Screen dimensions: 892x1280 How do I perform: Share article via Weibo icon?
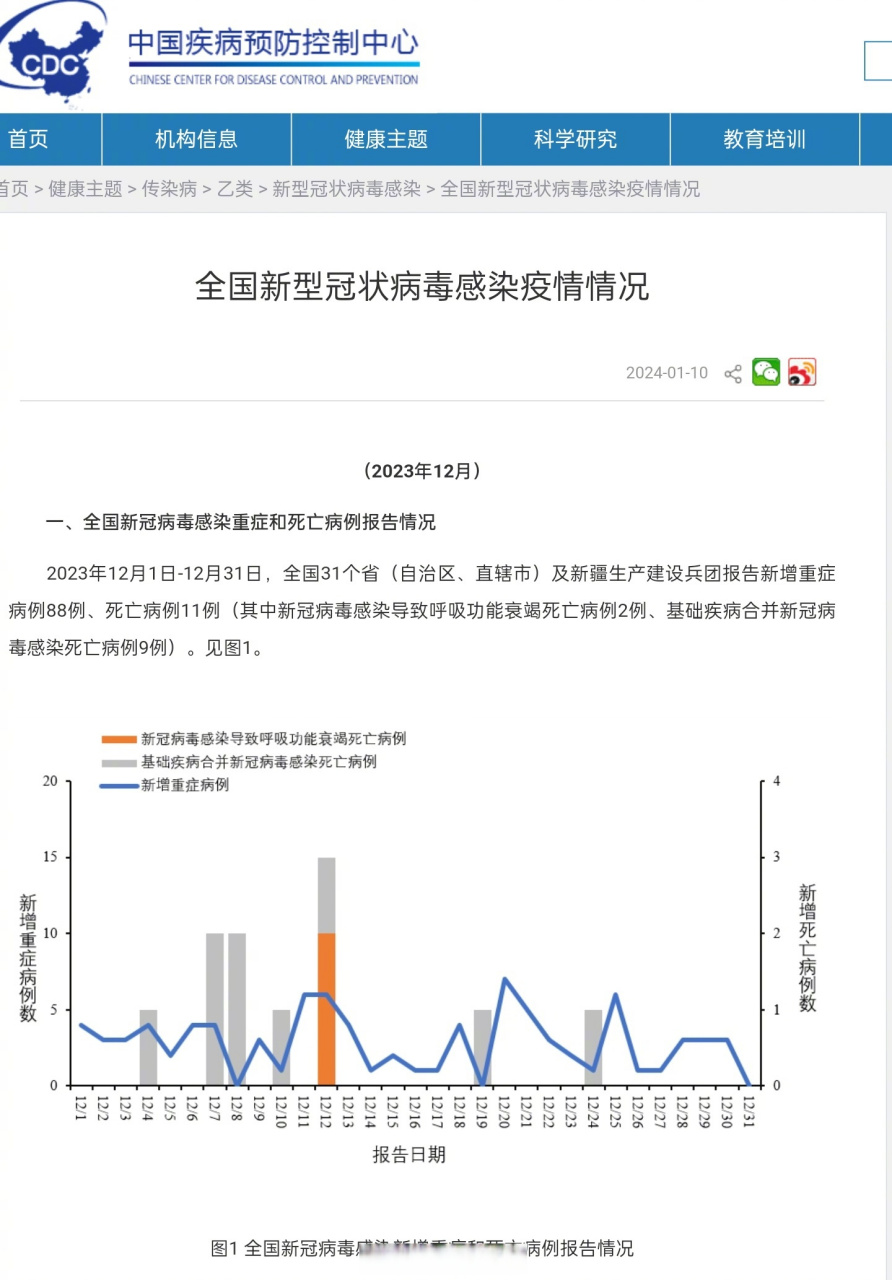click(802, 372)
